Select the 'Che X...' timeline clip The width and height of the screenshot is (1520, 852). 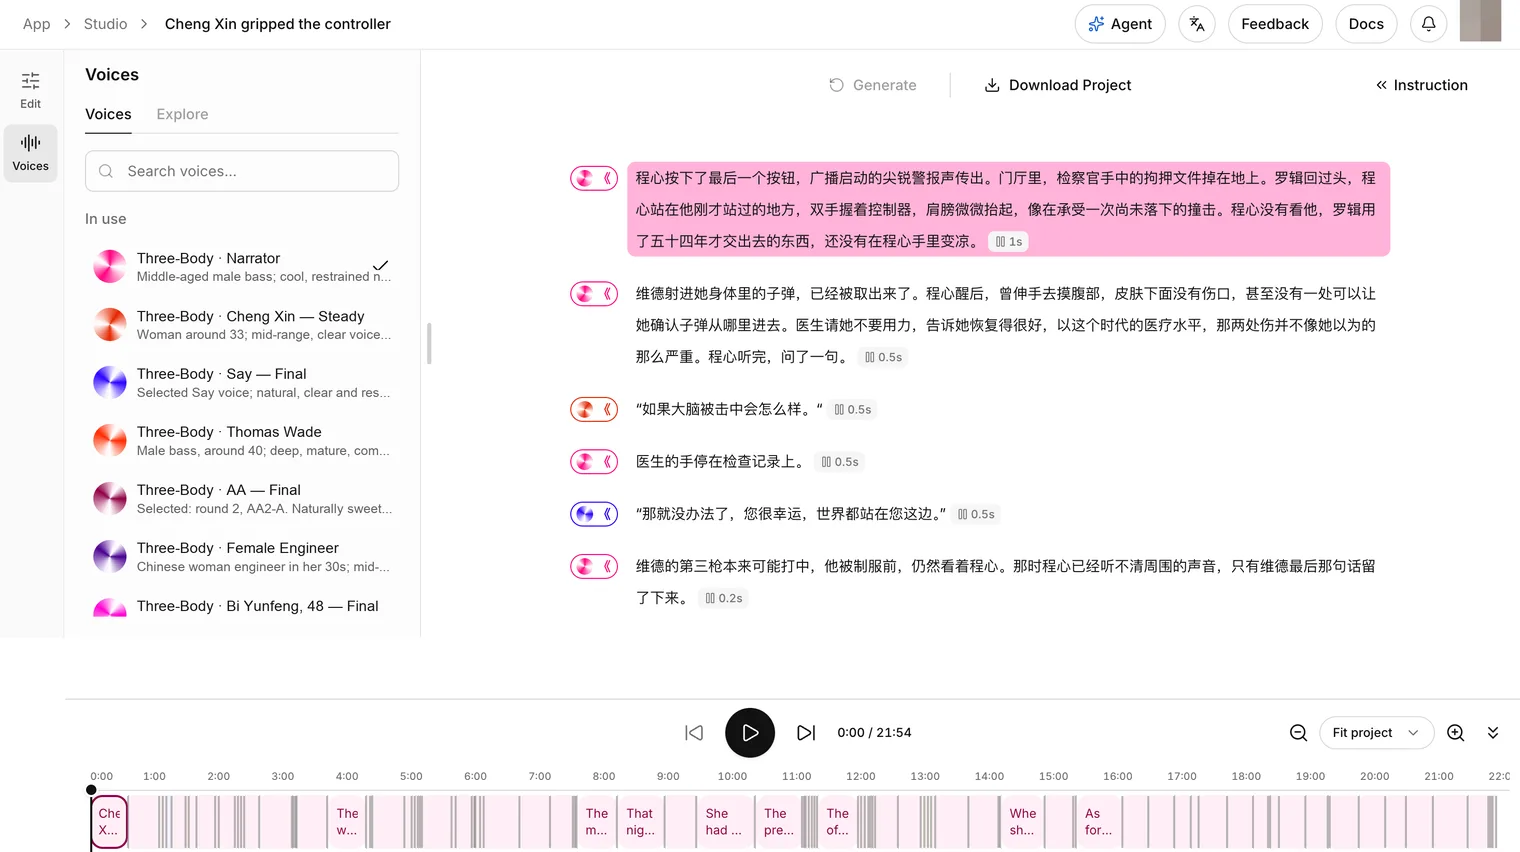[x=109, y=822]
